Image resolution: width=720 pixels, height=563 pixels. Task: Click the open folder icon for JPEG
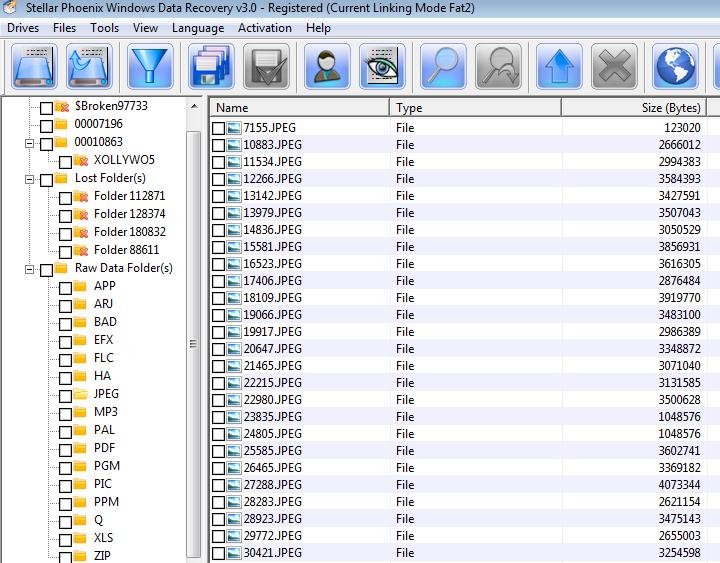pyautogui.click(x=81, y=394)
